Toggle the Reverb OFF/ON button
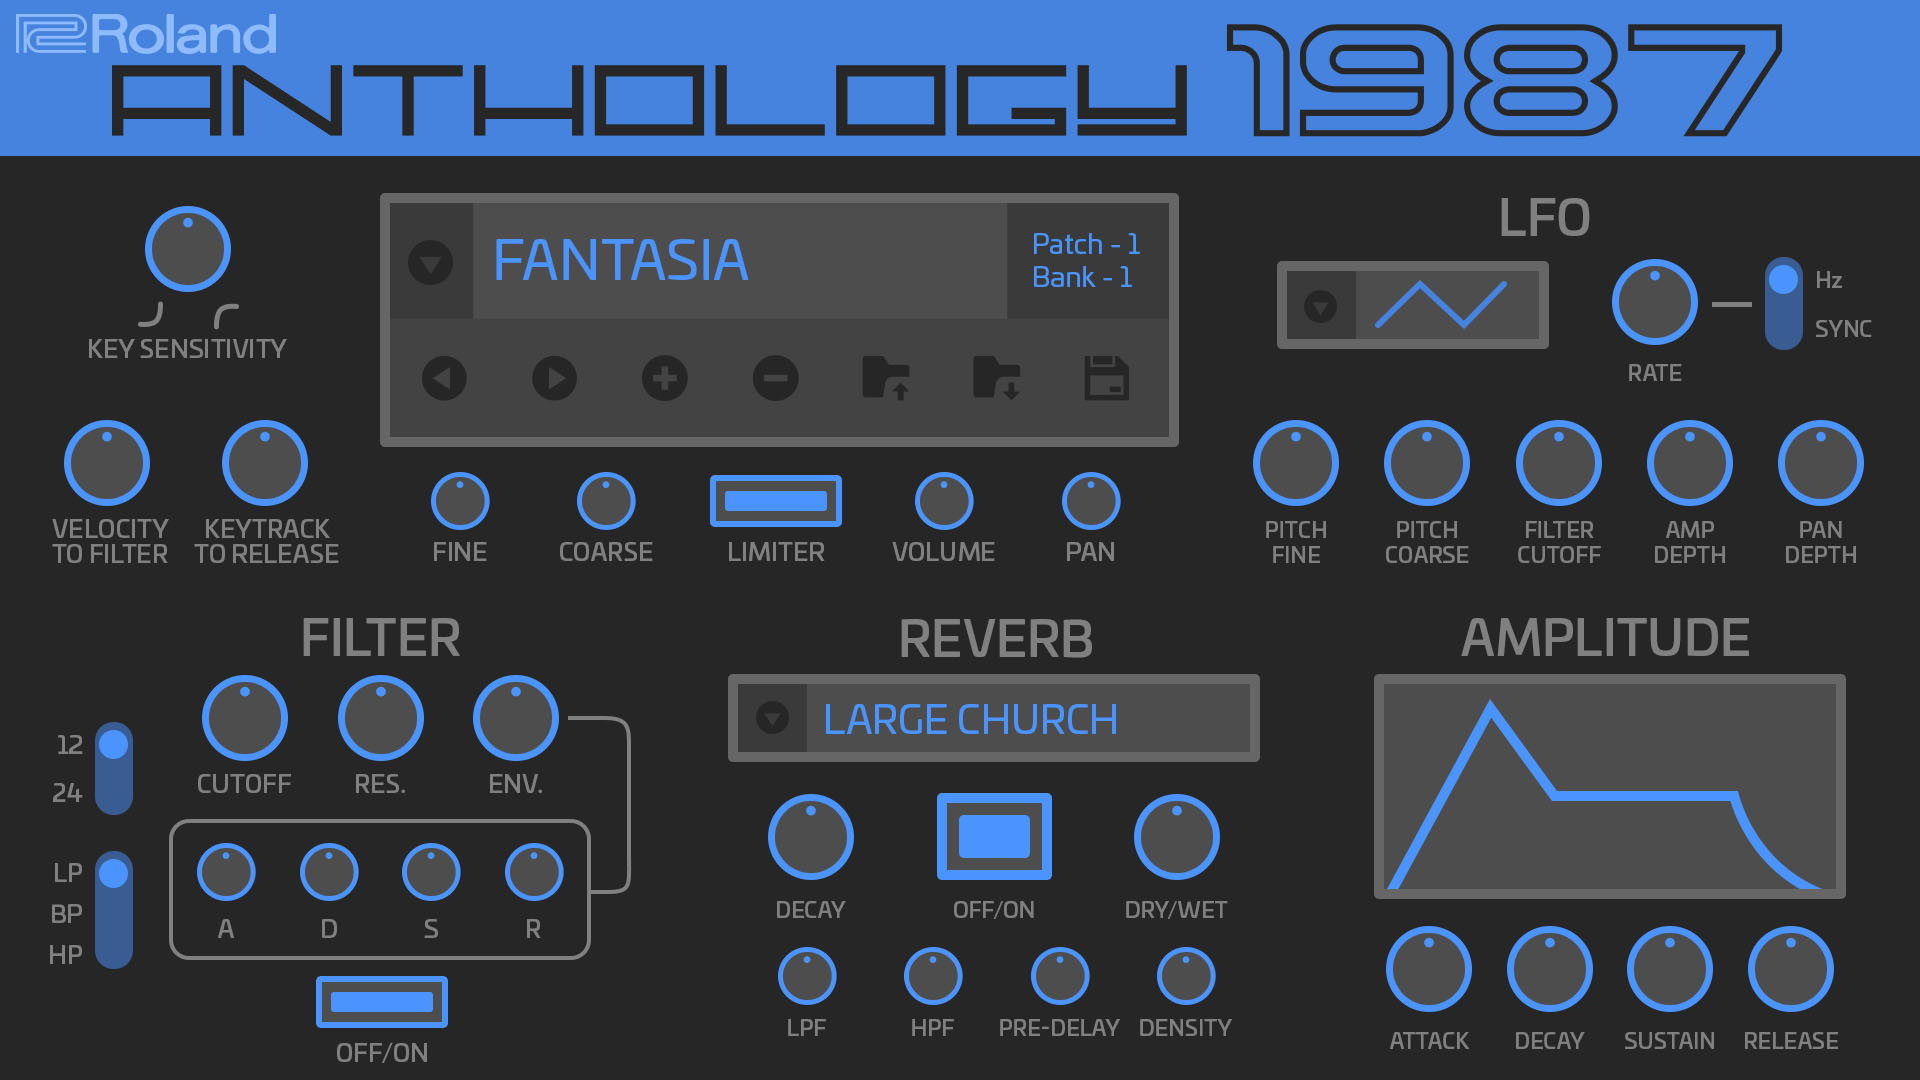The image size is (1920, 1080). (x=994, y=837)
